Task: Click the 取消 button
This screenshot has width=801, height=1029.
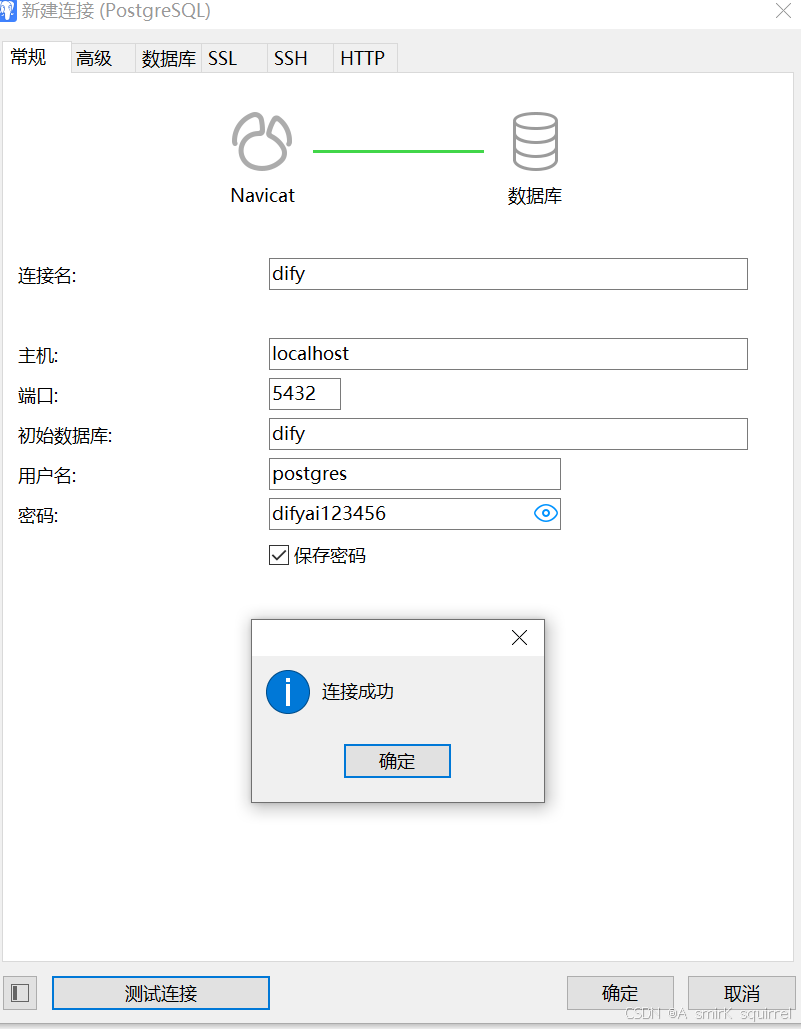Action: [x=742, y=993]
